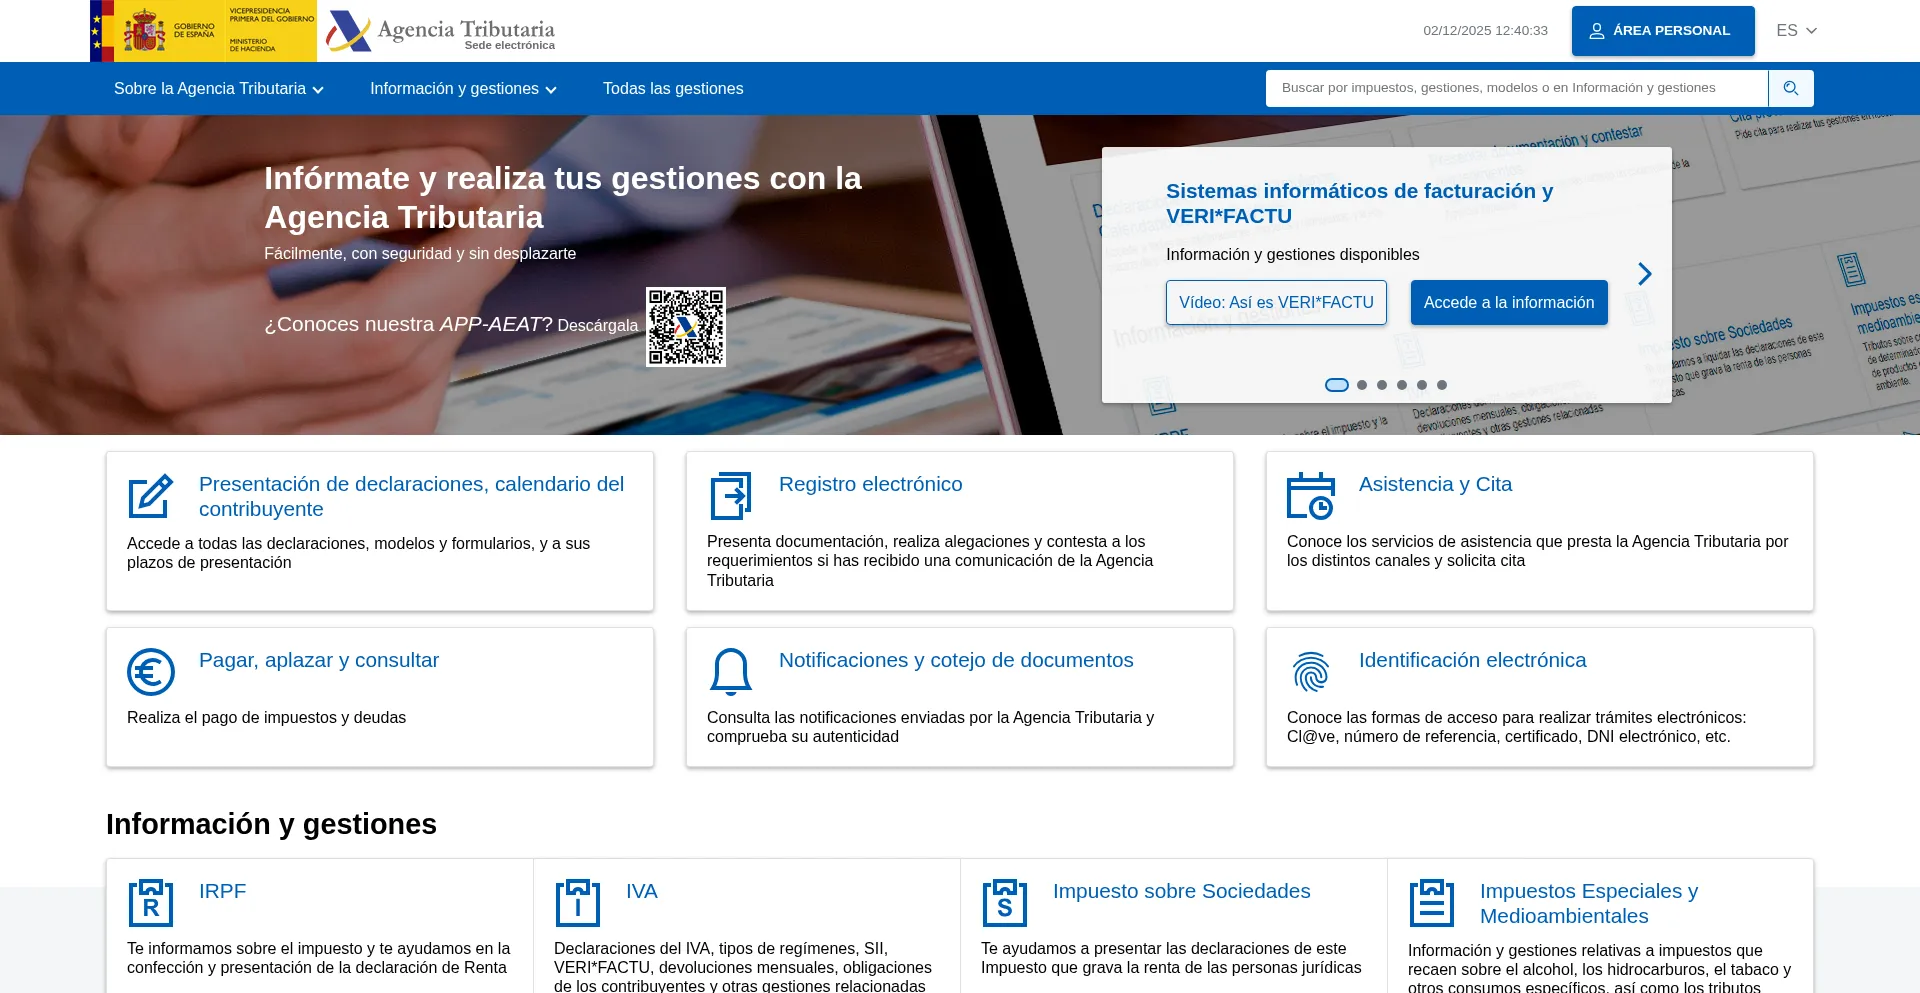Click Accede a la información button
Viewport: 1920px width, 993px height.
pyautogui.click(x=1508, y=303)
